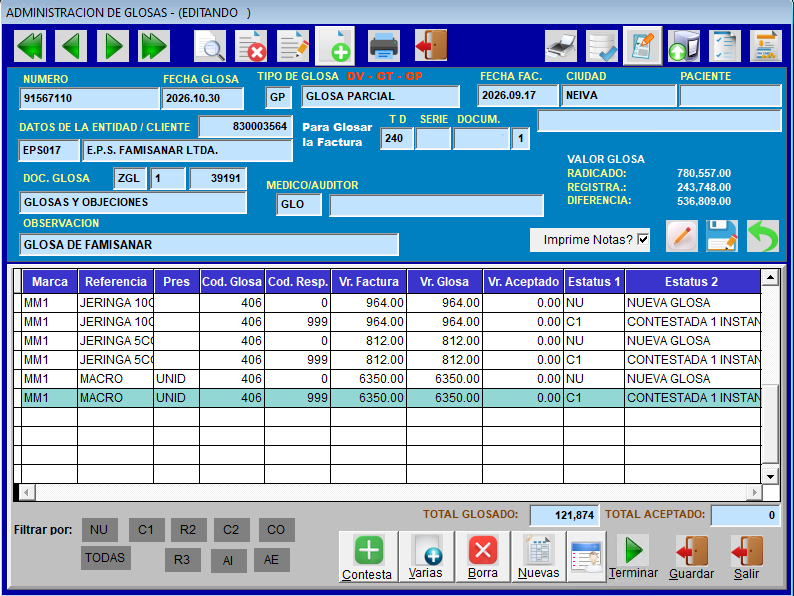Filter glosas by NU status
Viewport: 794px width, 596px height.
(99, 530)
